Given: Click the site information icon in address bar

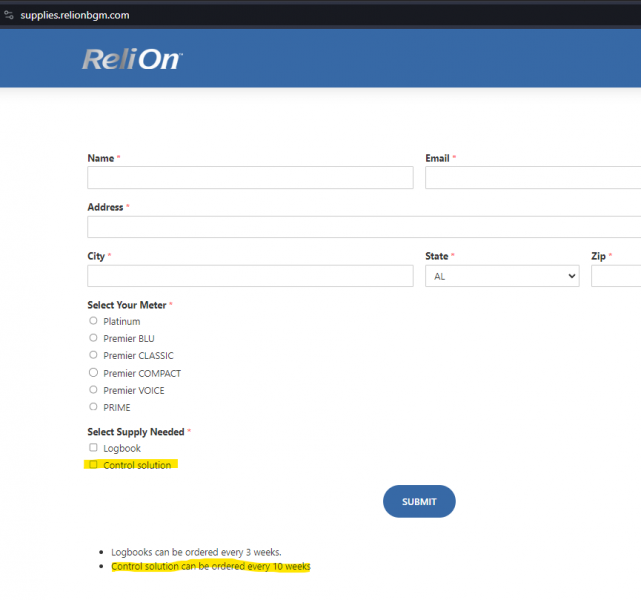Looking at the screenshot, I should (8, 15).
